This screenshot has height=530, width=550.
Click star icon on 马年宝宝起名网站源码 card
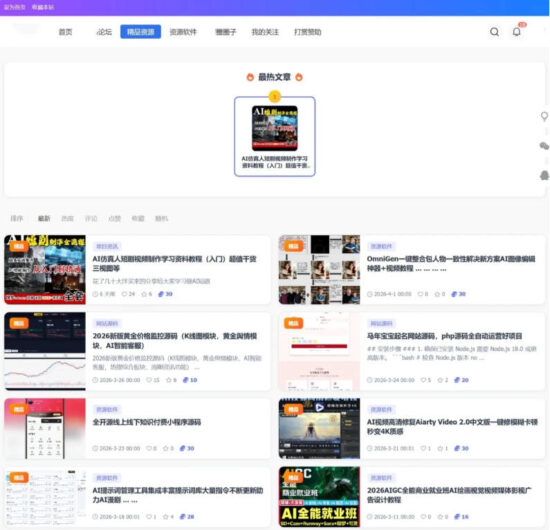(440, 380)
